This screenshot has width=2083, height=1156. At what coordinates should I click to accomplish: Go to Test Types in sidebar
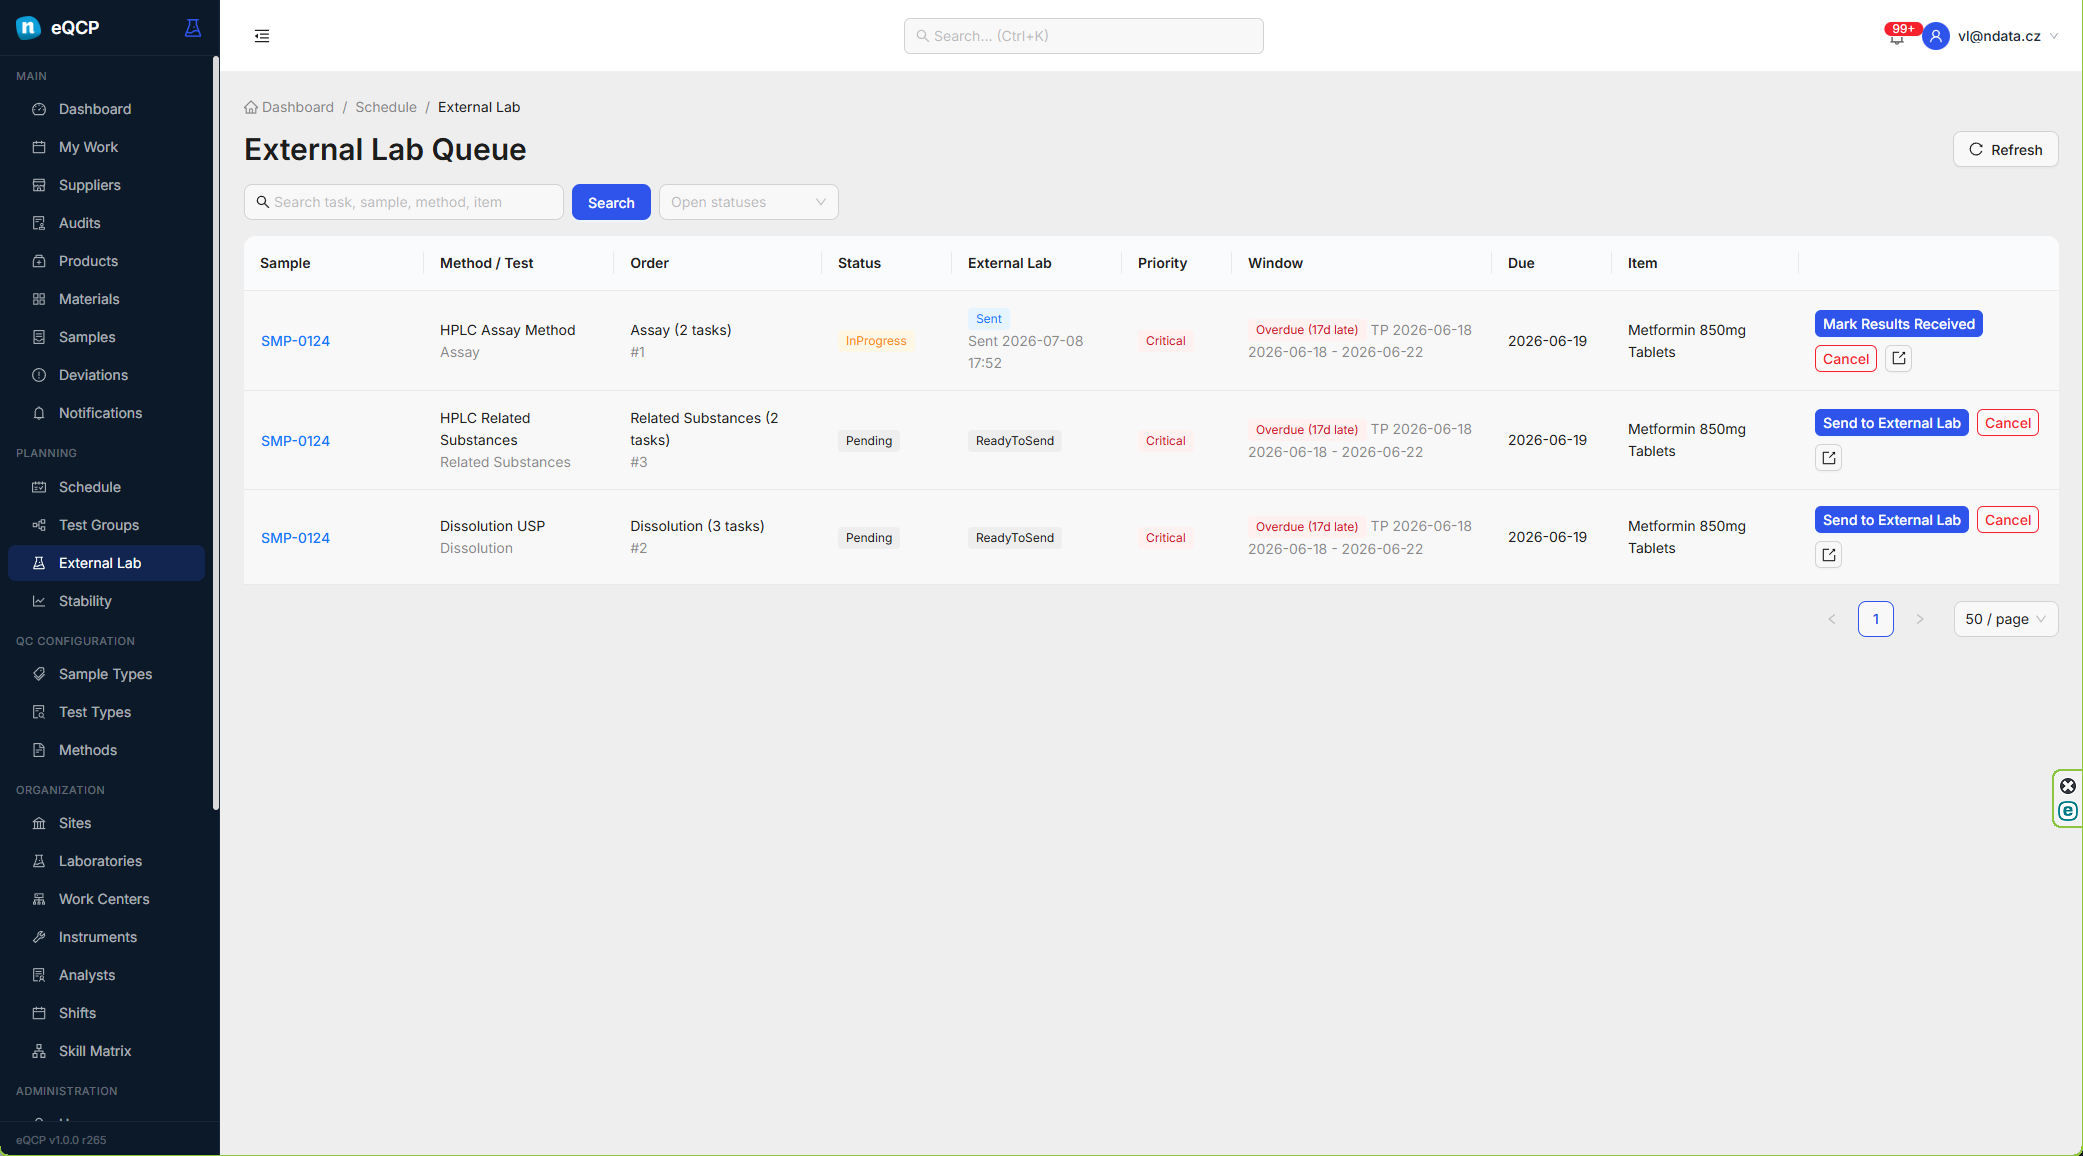coord(106,712)
